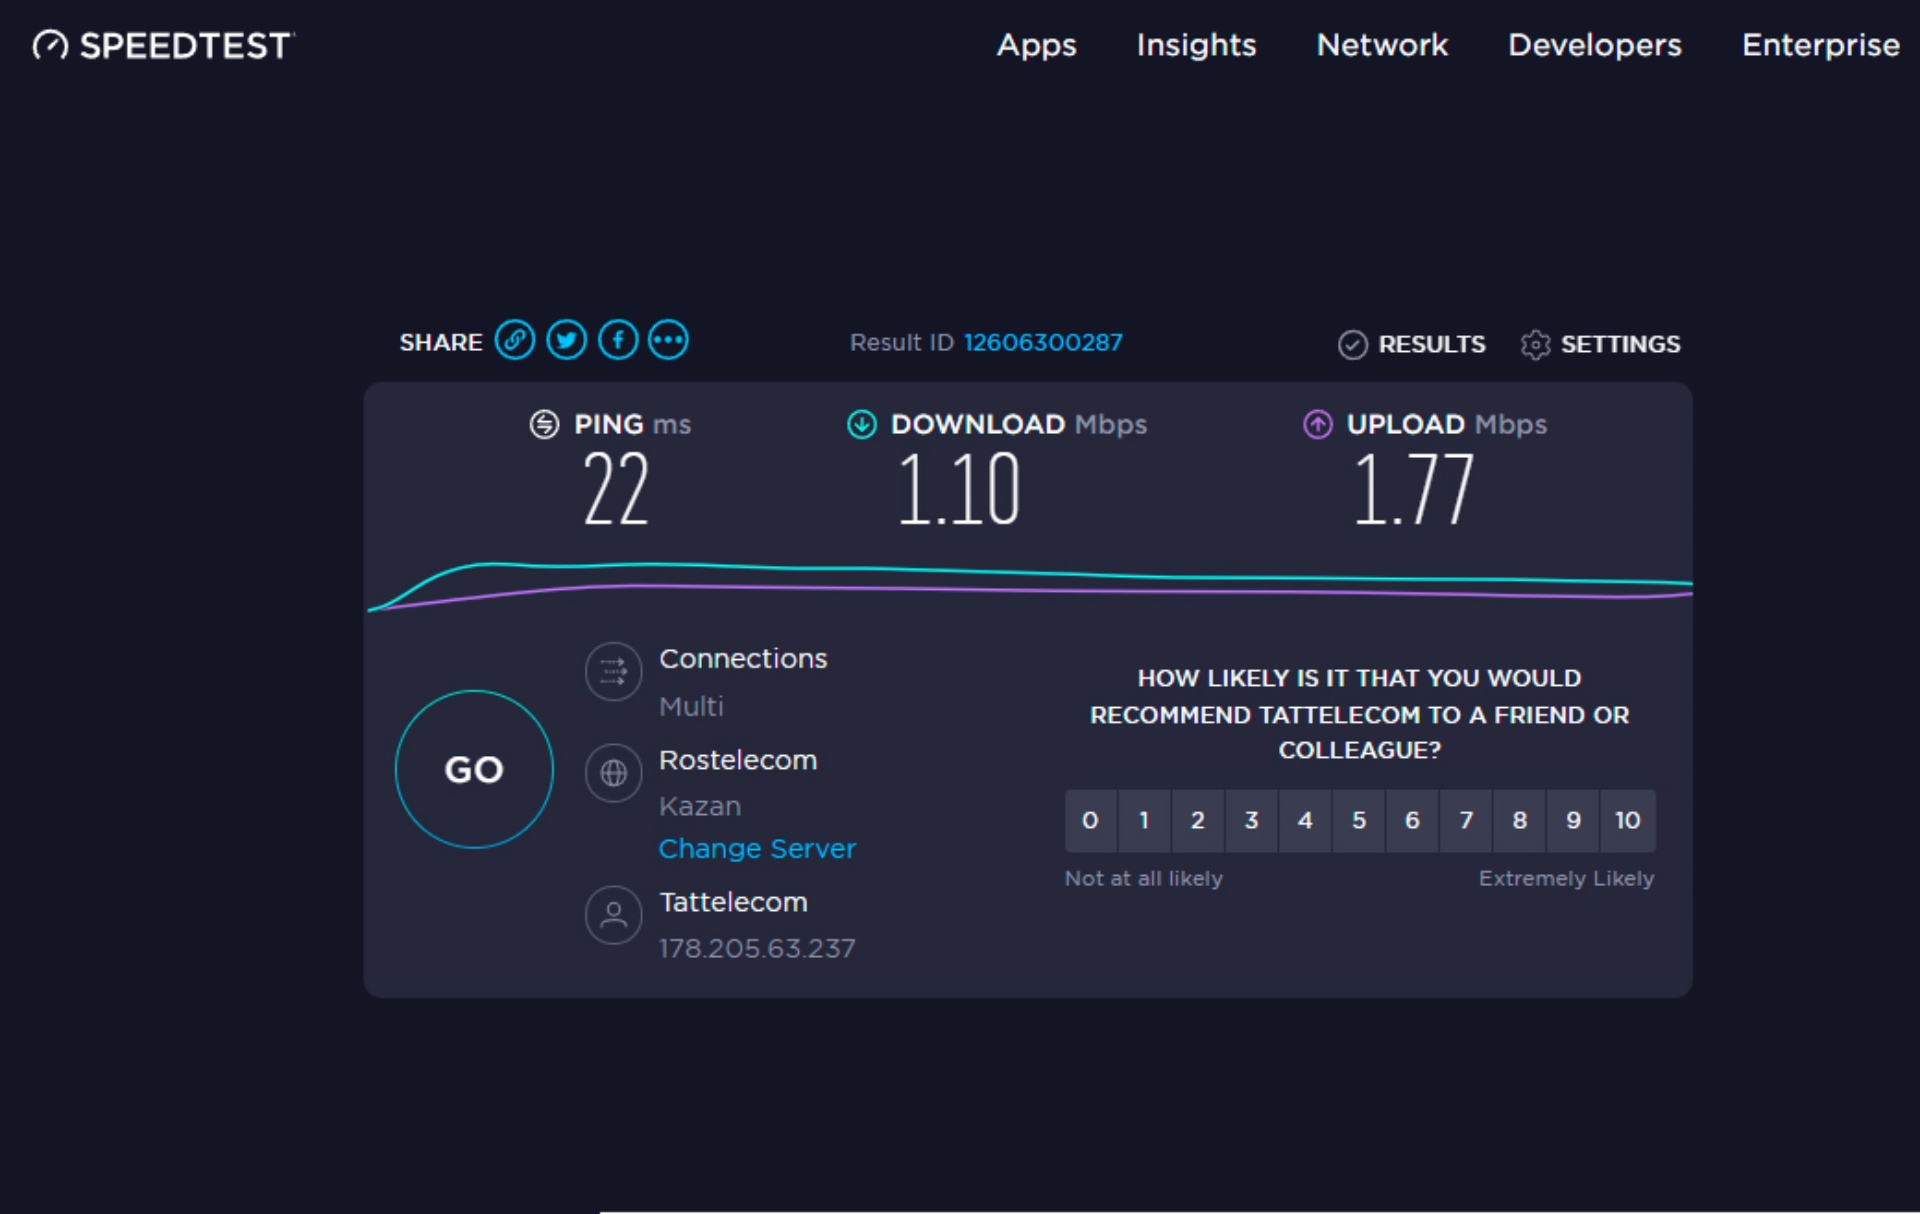Click the DOWNLOAD Mbps label
This screenshot has width=1920, height=1214.
(x=1019, y=424)
